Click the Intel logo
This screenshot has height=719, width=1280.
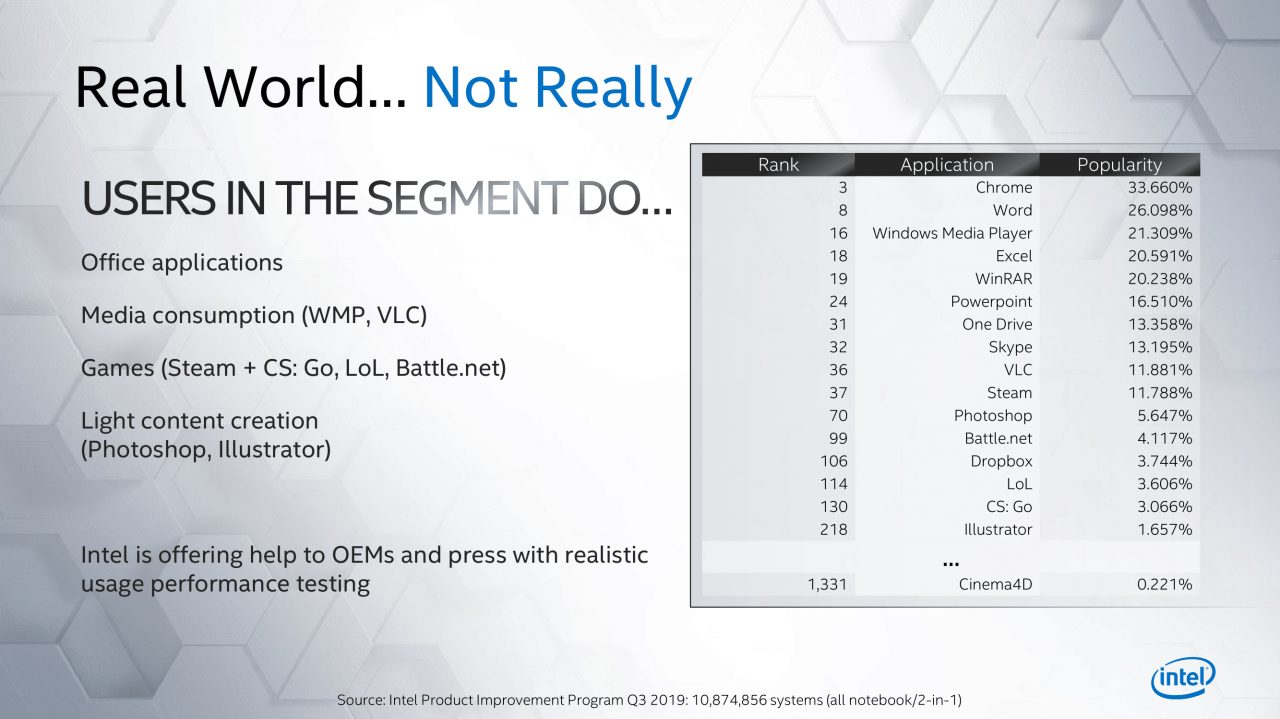click(x=1183, y=679)
